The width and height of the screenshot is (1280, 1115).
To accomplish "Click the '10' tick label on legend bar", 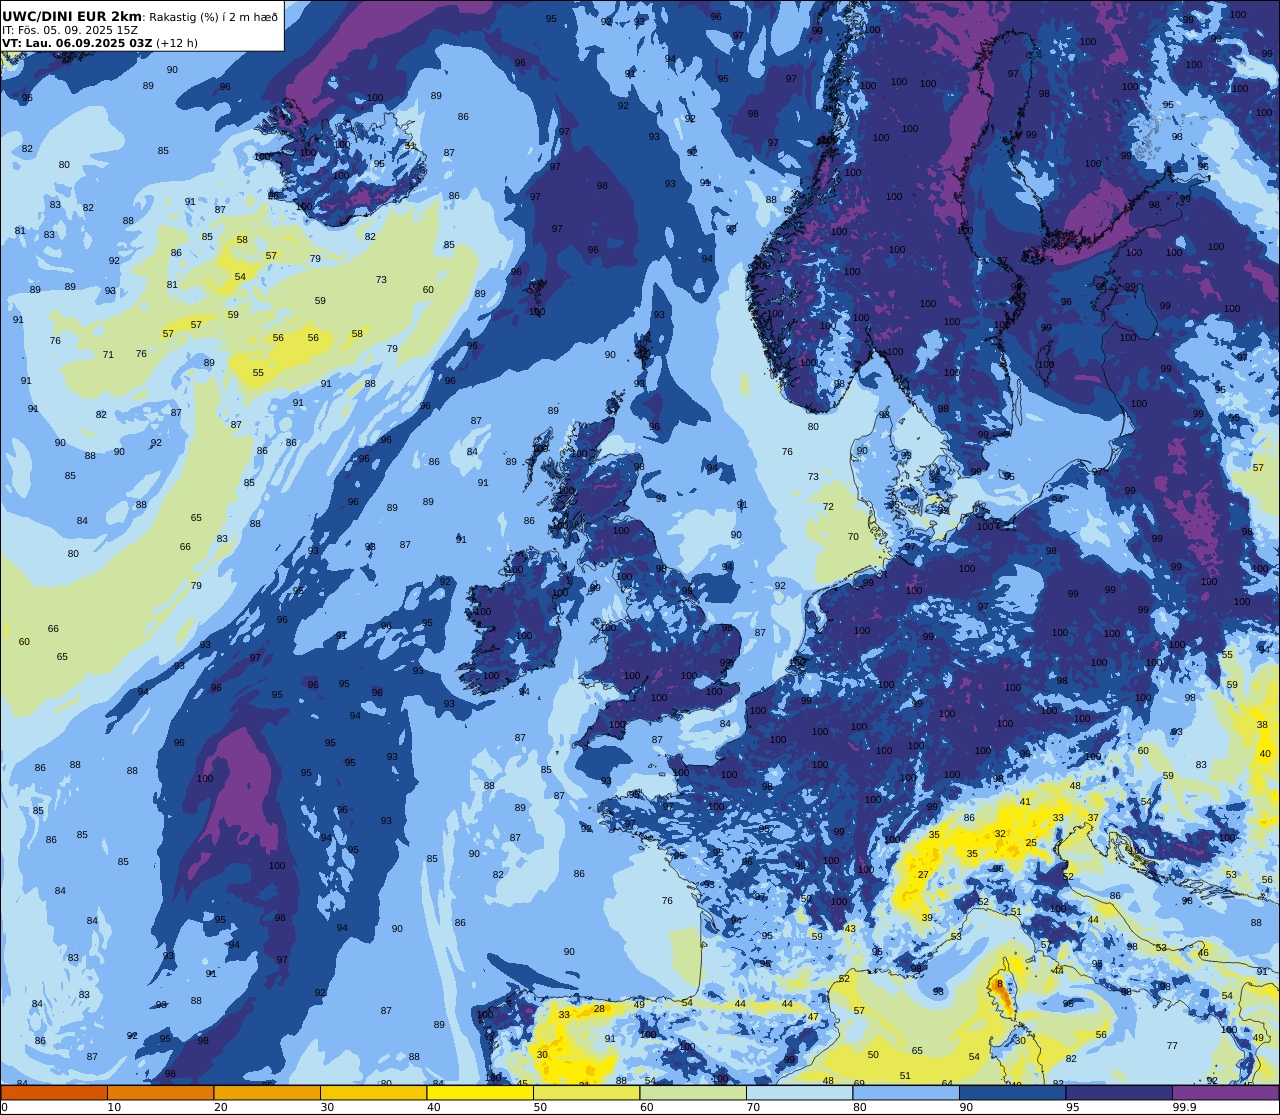I will 114,1107.
